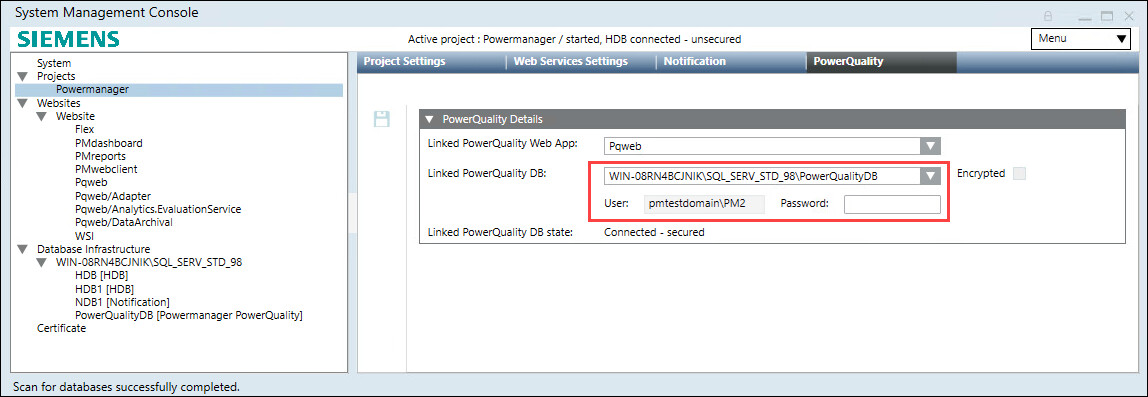Select the System tree item
This screenshot has width=1148, height=397.
[x=53, y=63]
